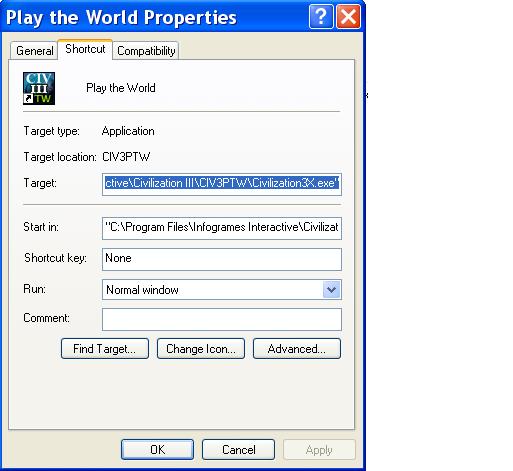The height and width of the screenshot is (471, 513).
Task: Click the Shortcut key label
Action: click(x=55, y=258)
